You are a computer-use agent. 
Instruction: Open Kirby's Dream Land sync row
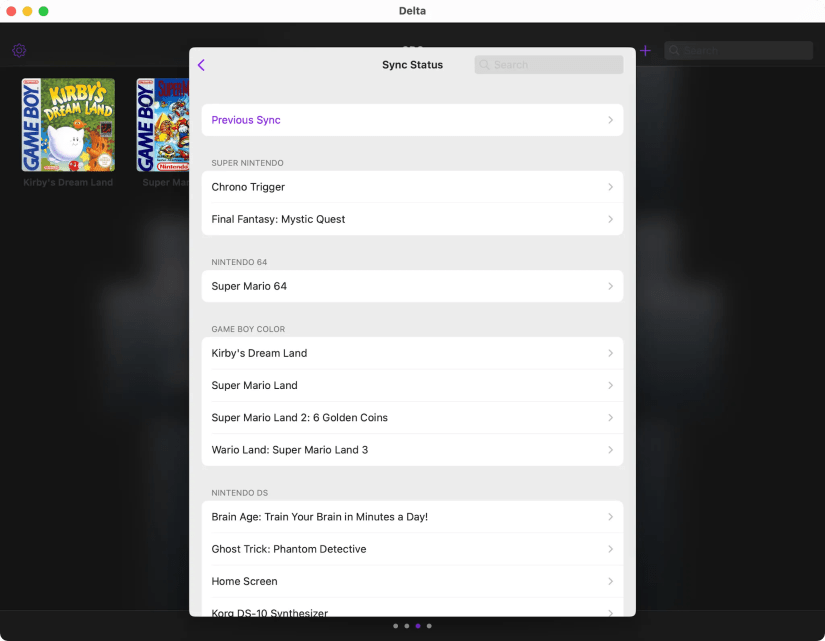(412, 353)
